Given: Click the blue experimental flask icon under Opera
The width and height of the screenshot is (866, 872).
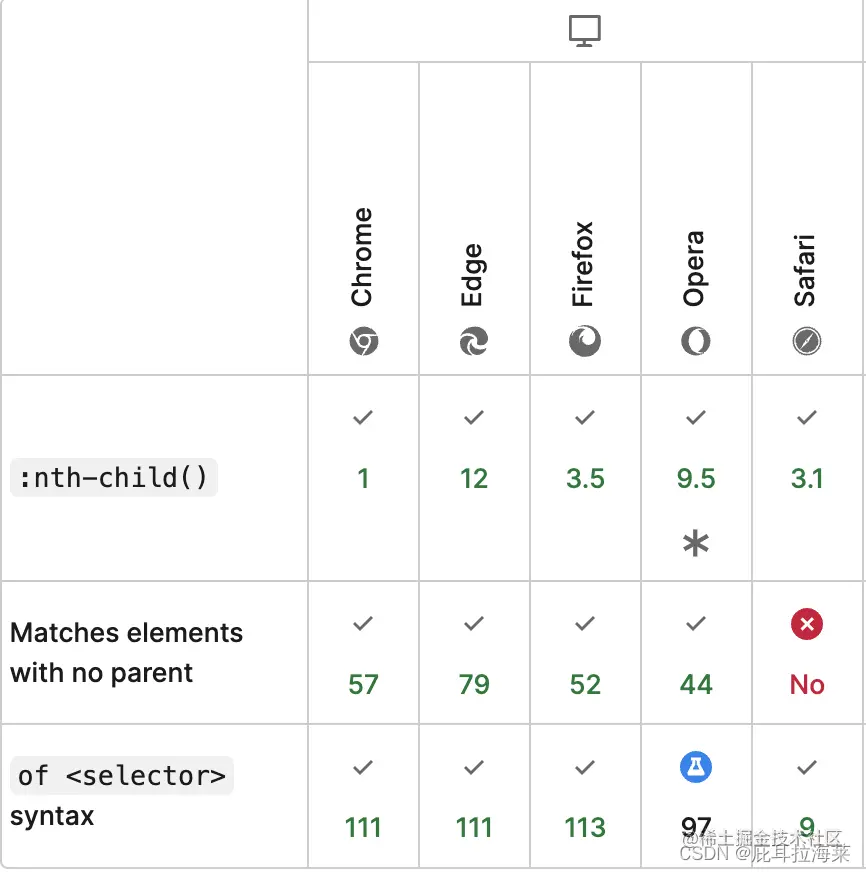Looking at the screenshot, I should [x=696, y=767].
